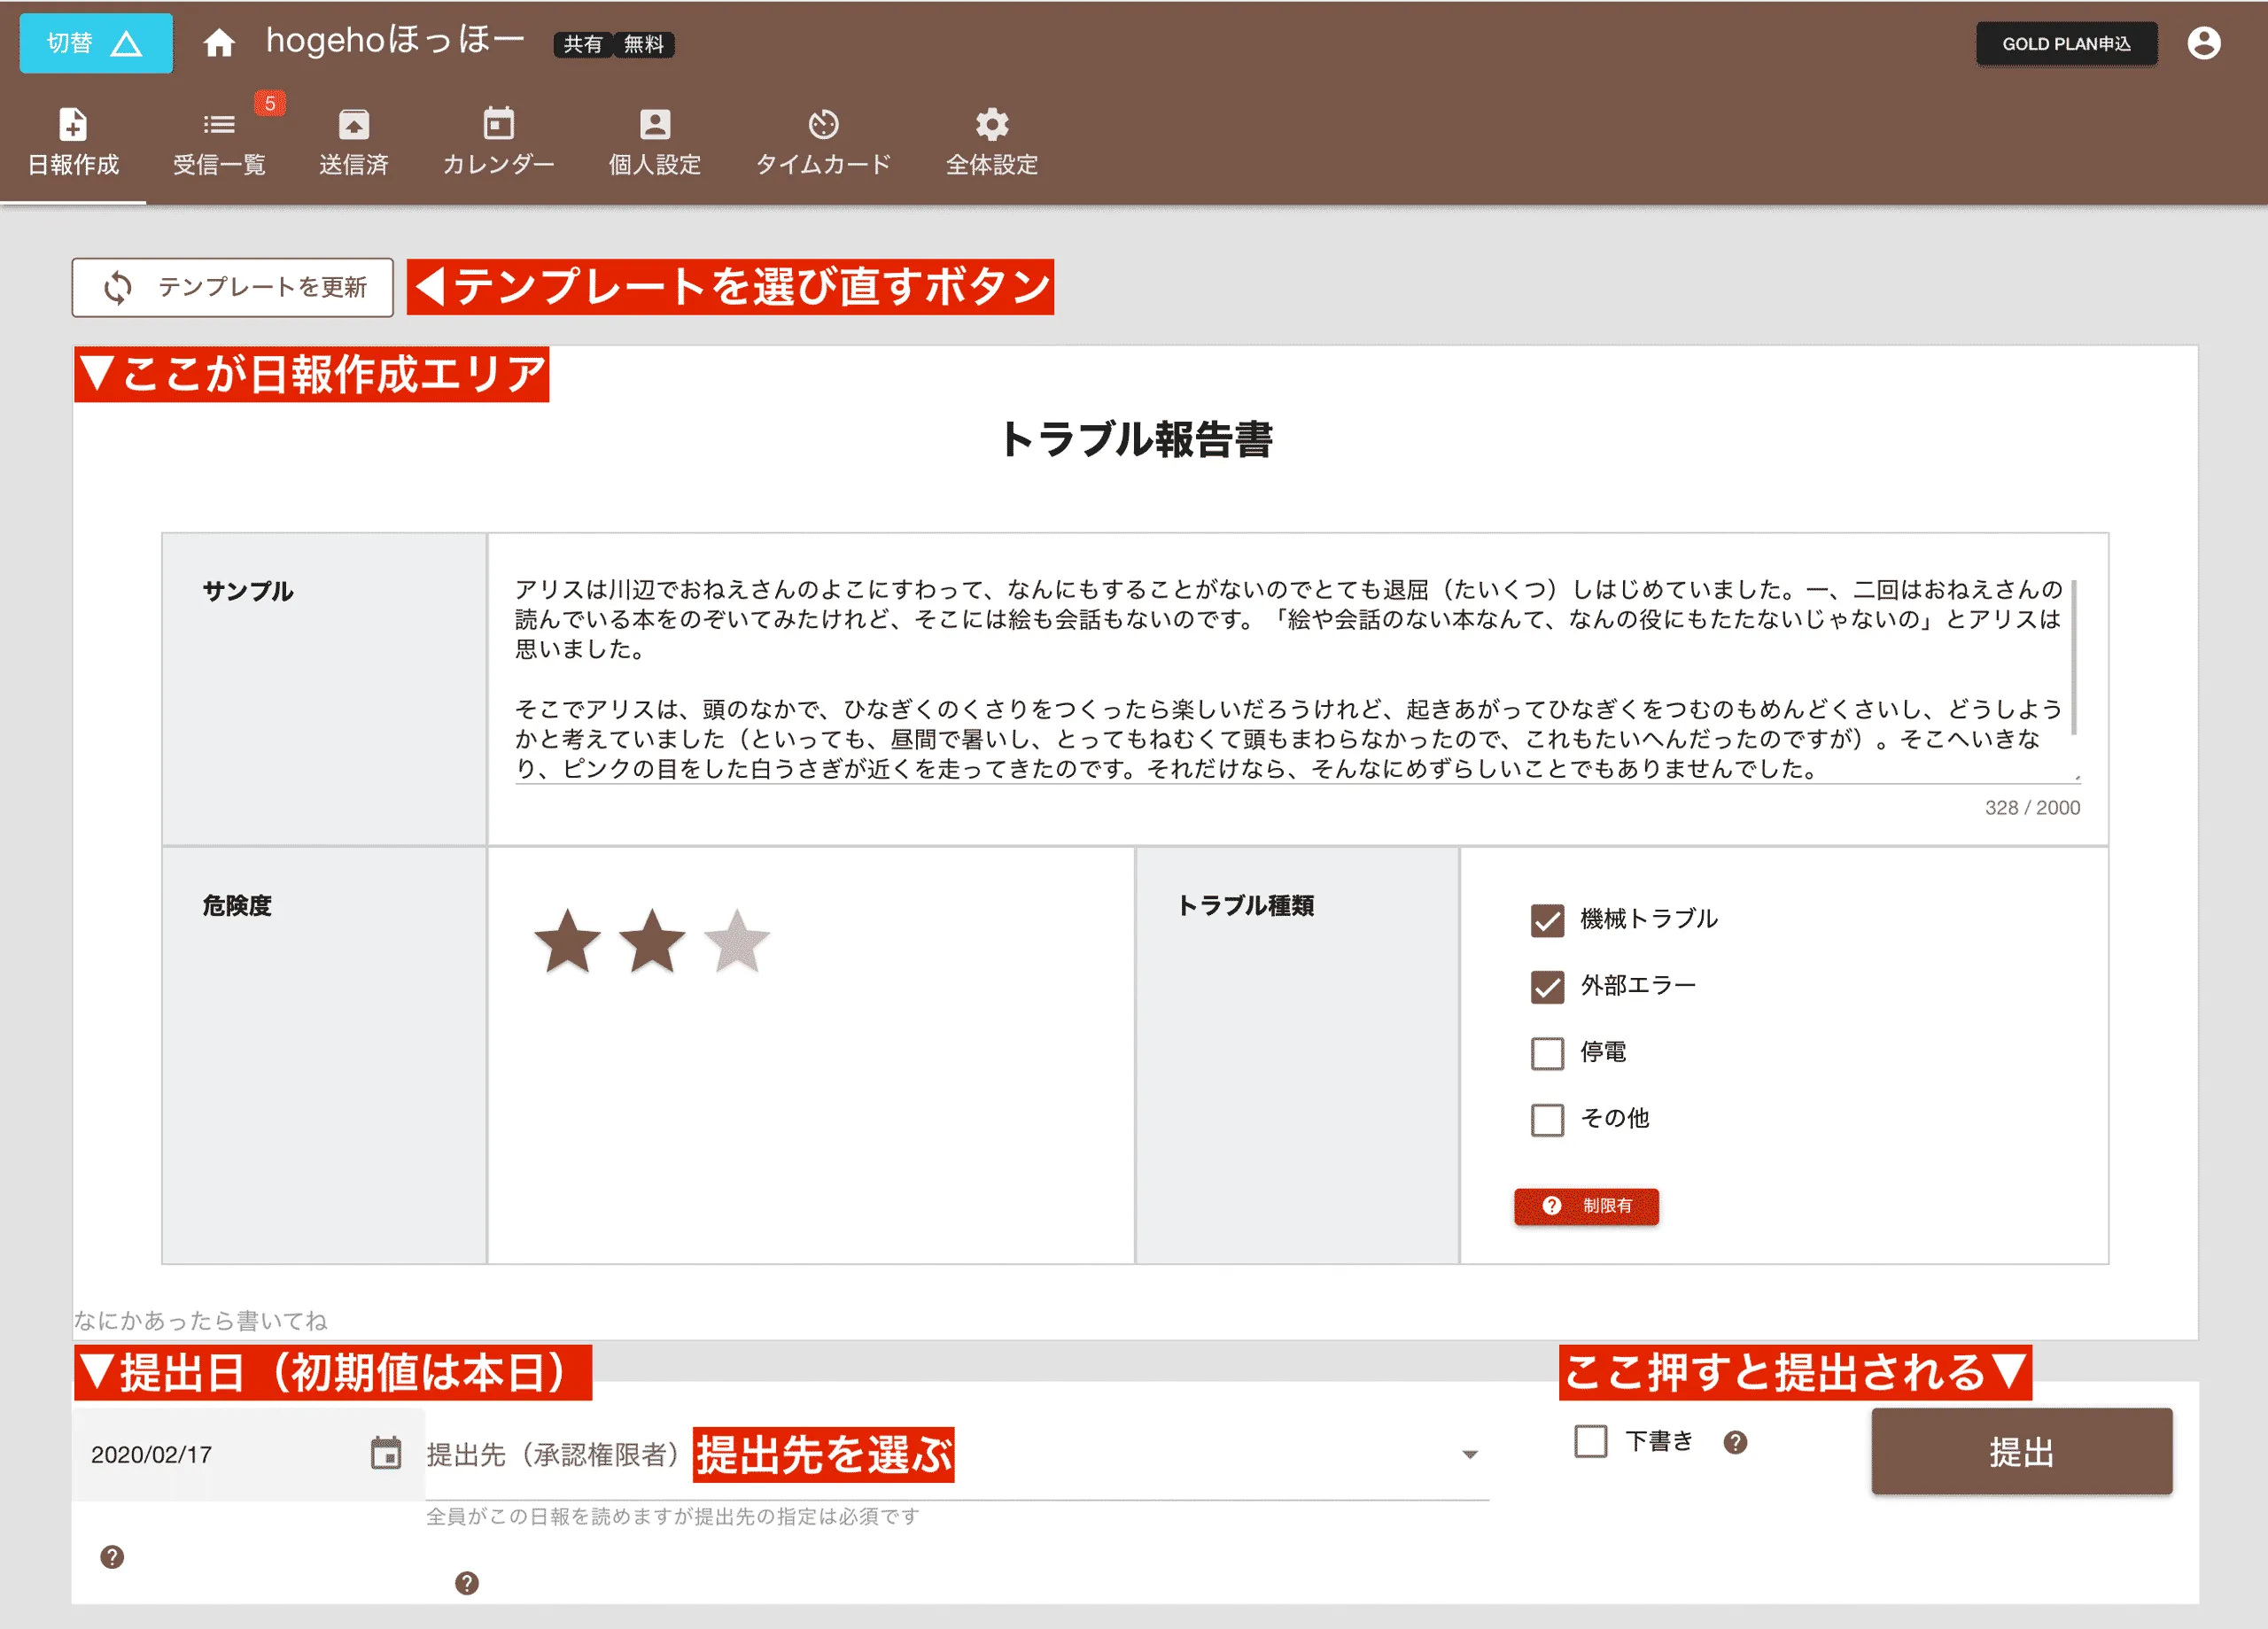Check the 停電 trouble type checkbox
This screenshot has height=1629, width=2268.
1546,1052
